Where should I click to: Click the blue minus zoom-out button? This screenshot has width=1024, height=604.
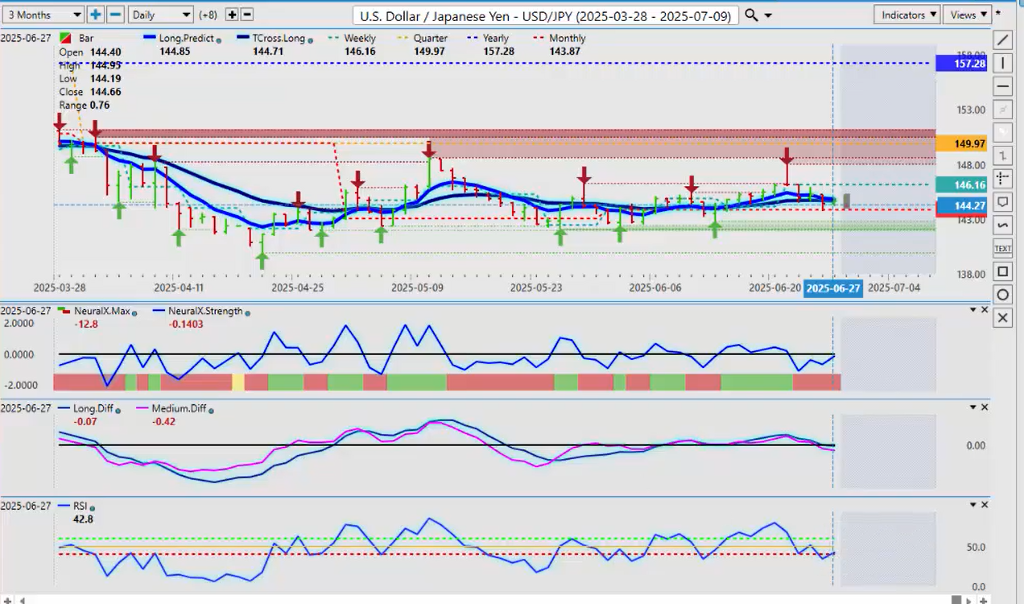click(115, 15)
